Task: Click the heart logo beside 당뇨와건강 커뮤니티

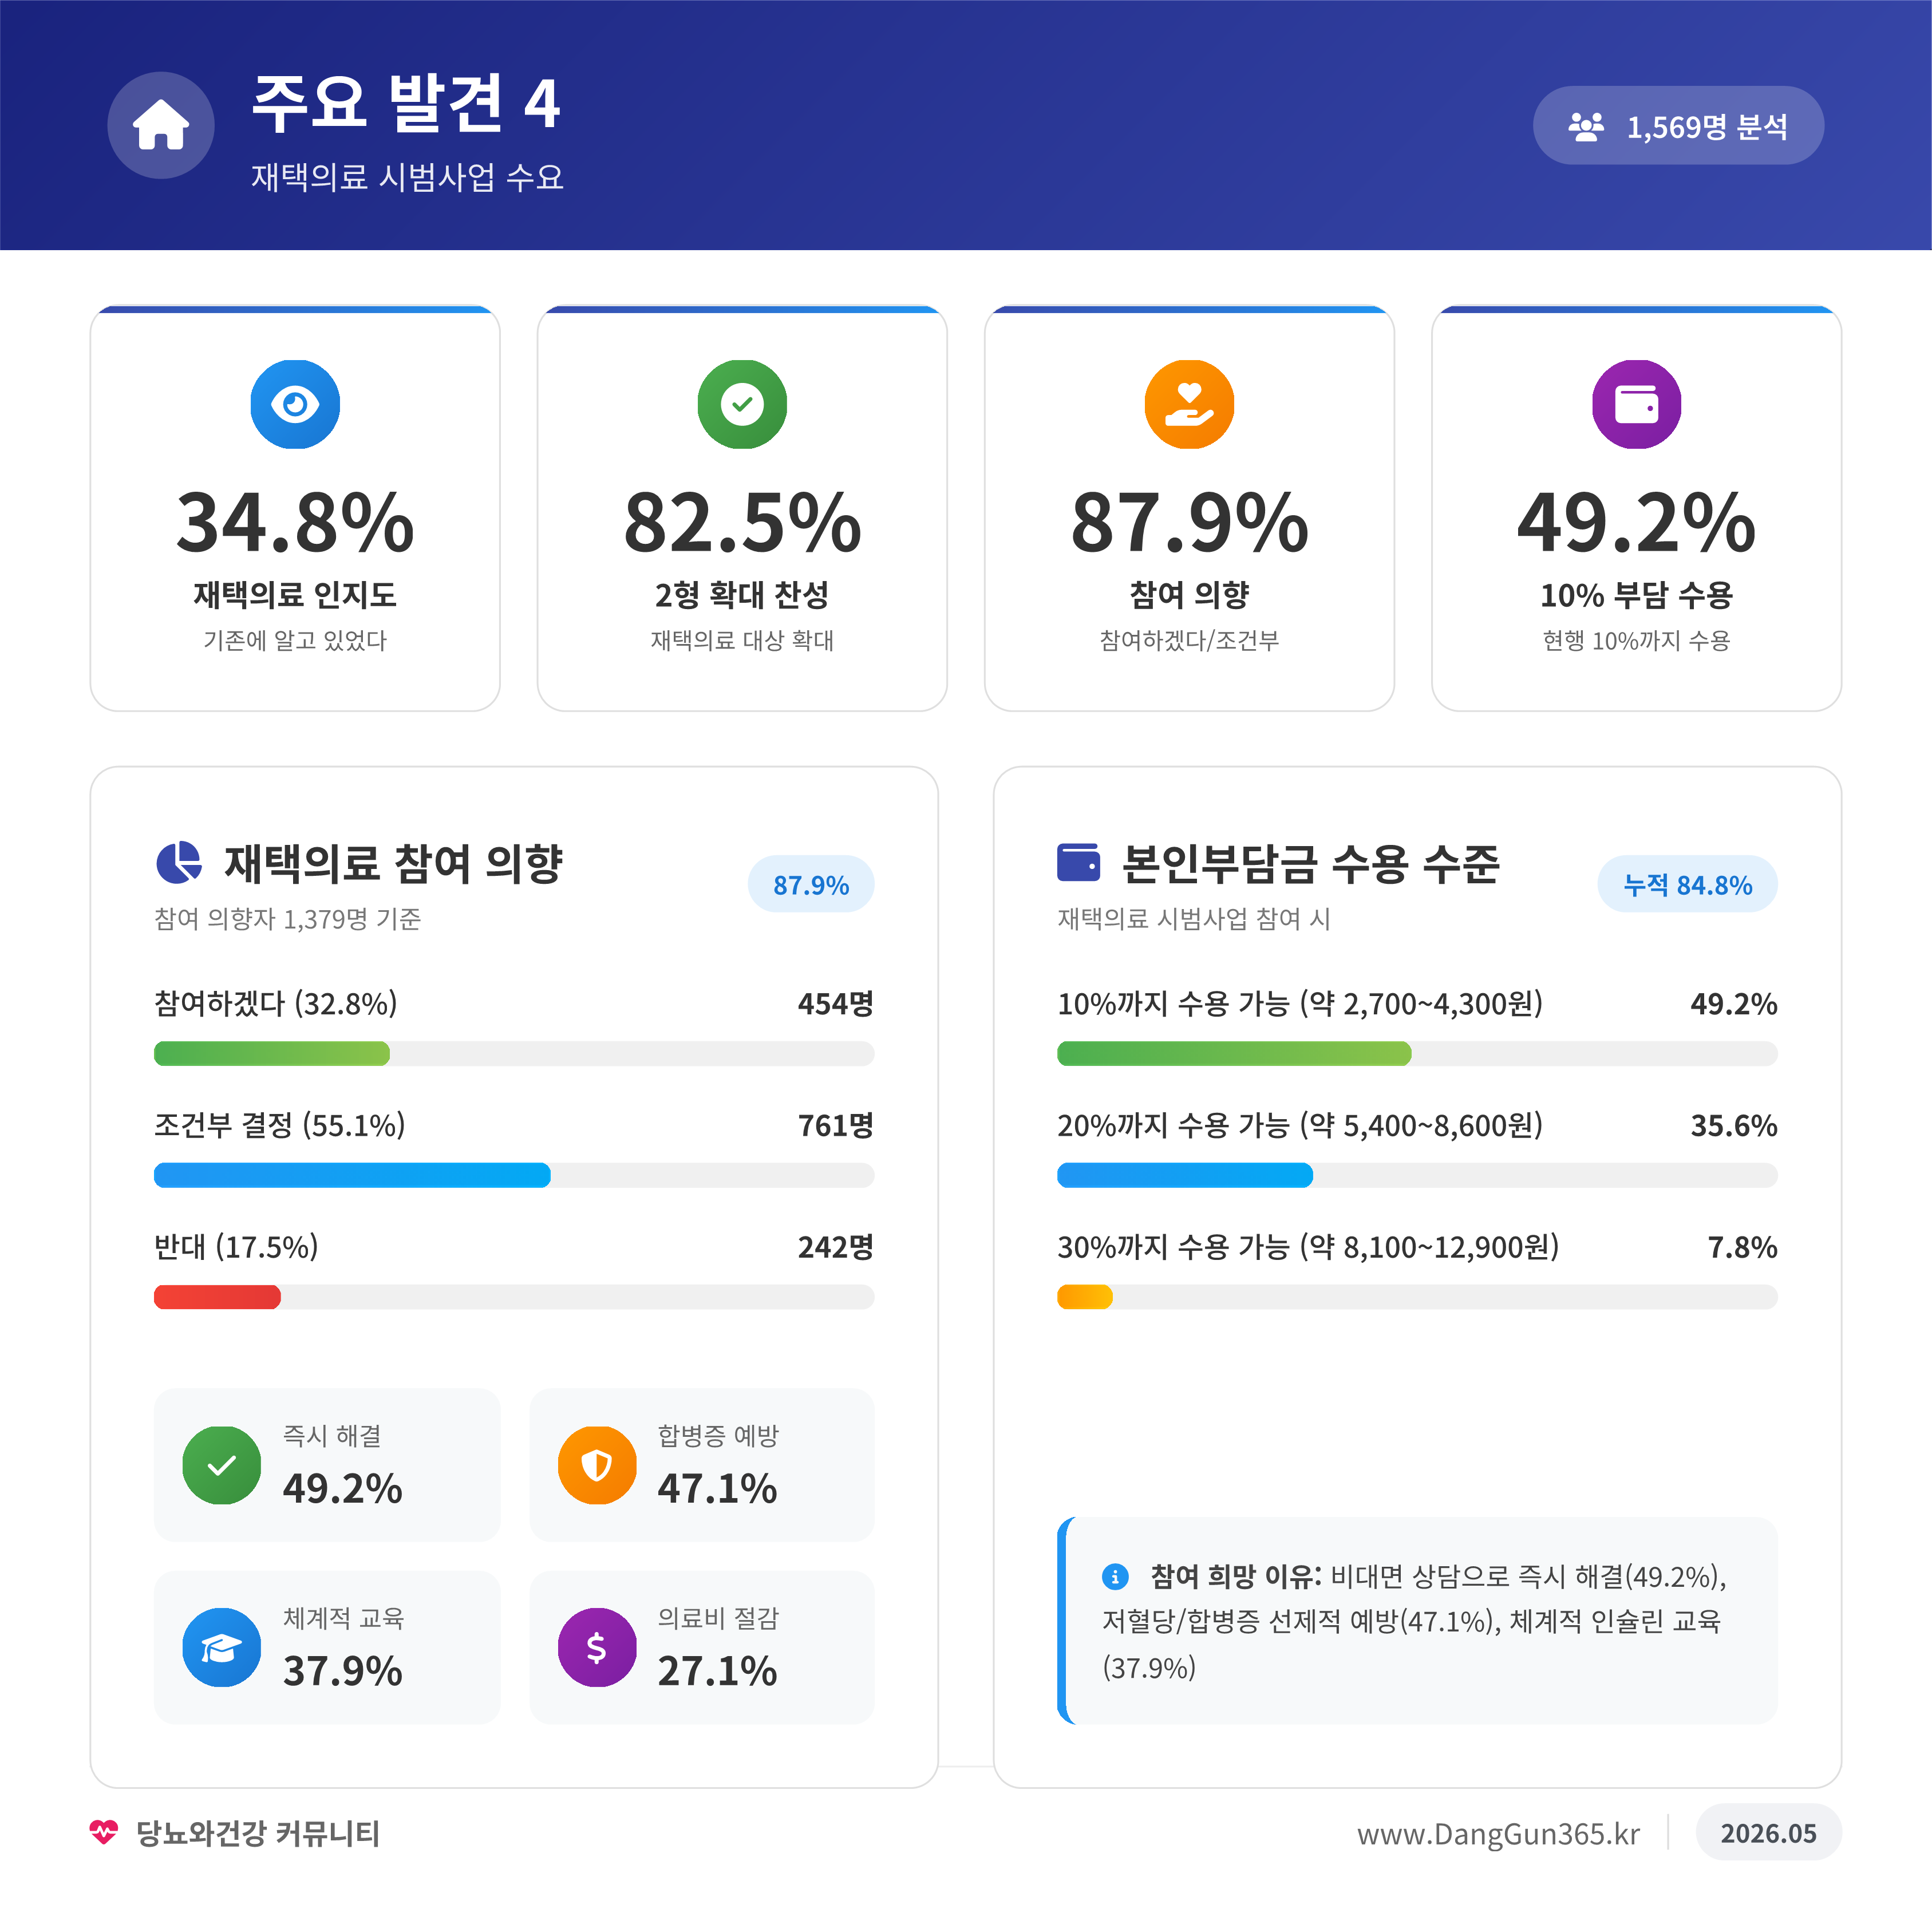Action: click(x=103, y=1832)
